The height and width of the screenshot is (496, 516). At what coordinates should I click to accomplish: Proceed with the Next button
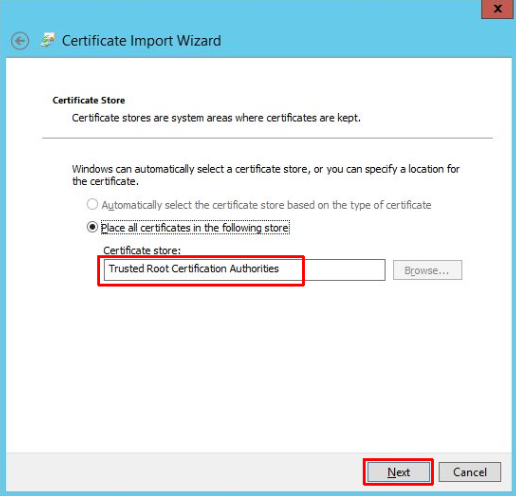coord(398,472)
